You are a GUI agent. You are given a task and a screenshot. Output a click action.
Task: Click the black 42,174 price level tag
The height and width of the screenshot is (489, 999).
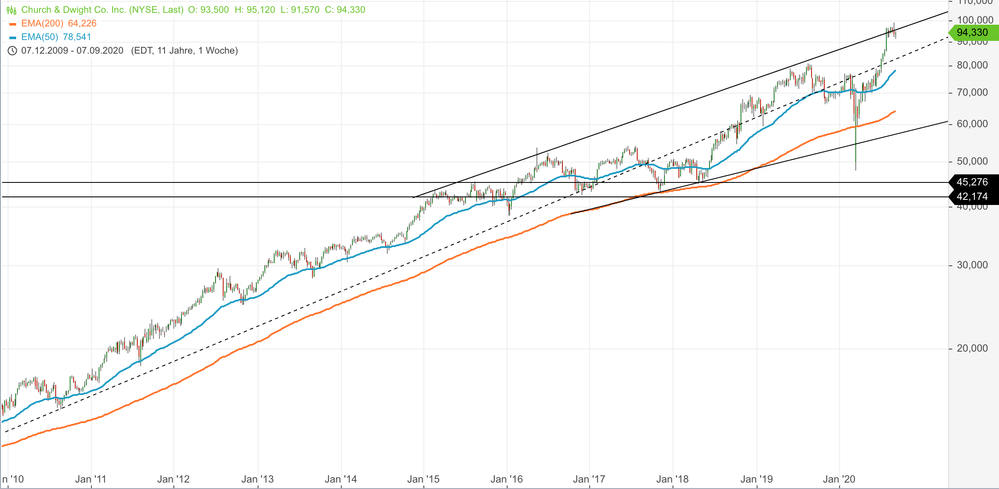point(972,197)
